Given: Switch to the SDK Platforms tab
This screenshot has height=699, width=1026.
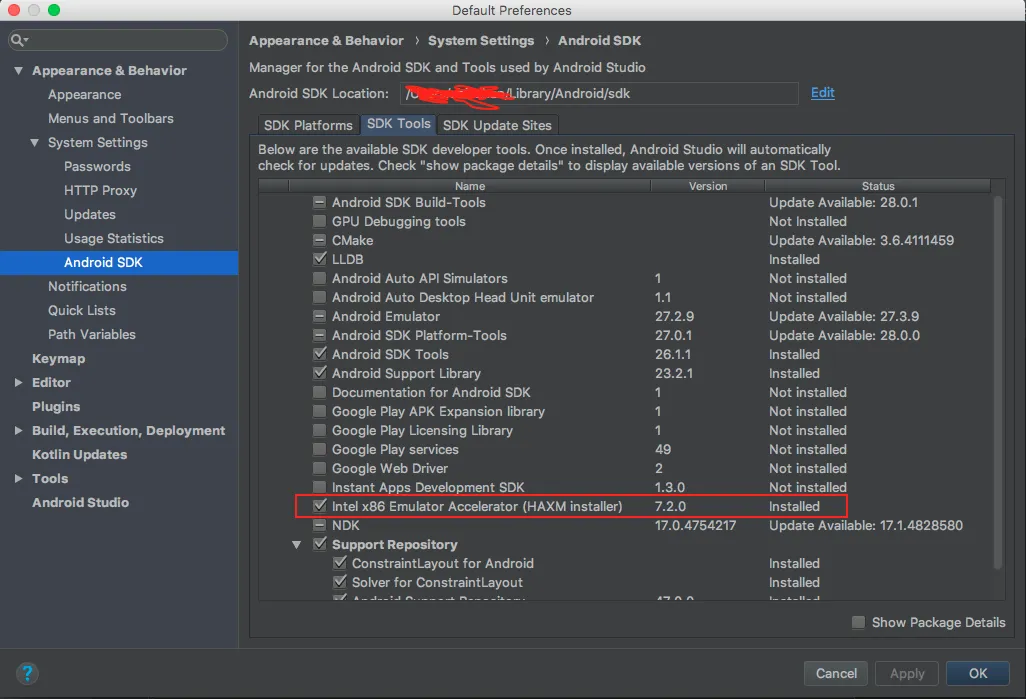Looking at the screenshot, I should pos(308,125).
